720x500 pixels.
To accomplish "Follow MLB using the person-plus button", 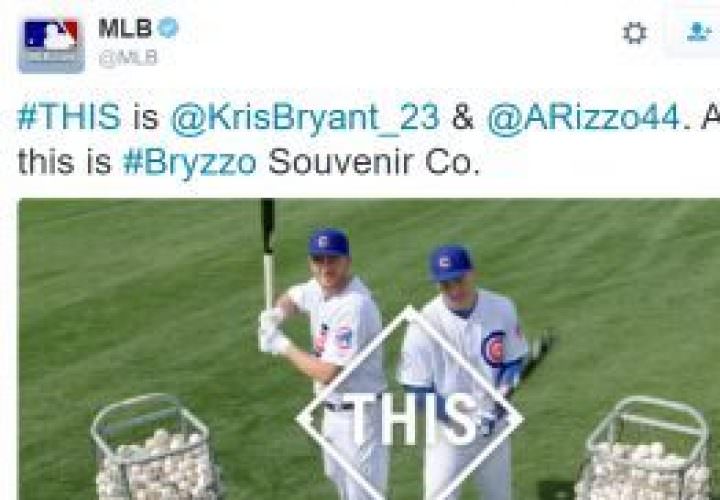I will pyautogui.click(x=697, y=33).
